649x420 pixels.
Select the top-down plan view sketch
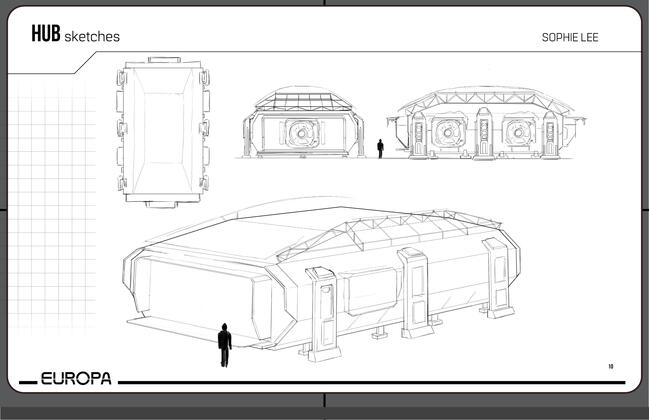point(162,132)
